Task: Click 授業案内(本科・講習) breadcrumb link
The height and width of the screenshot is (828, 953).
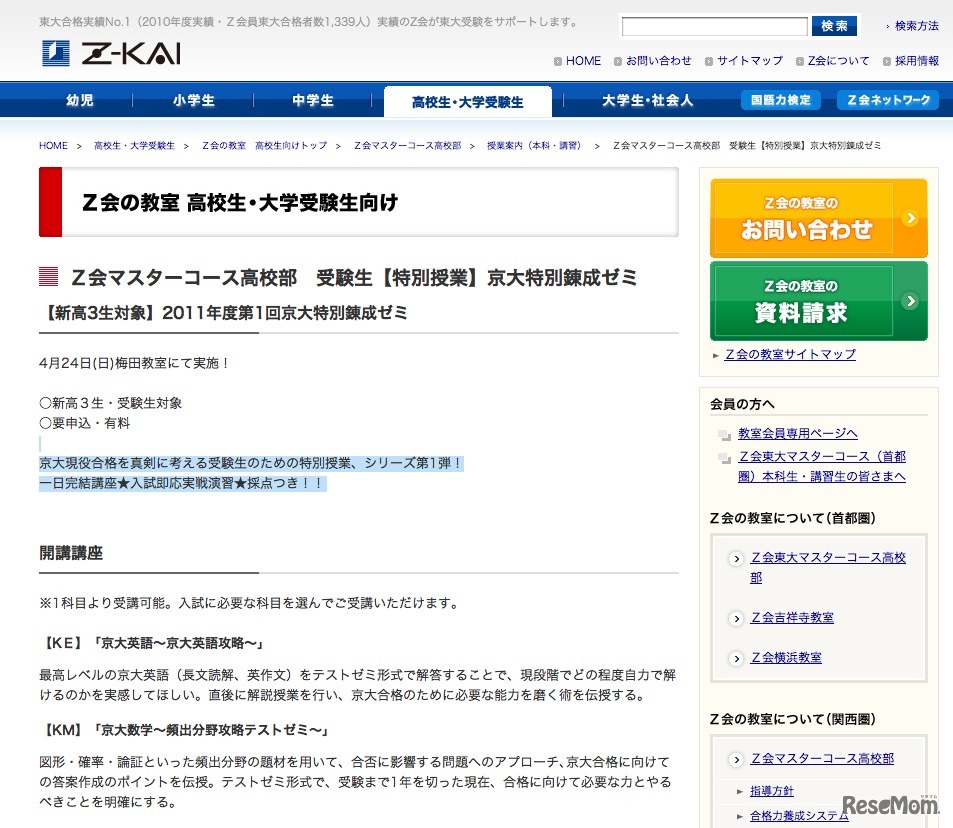Action: 534,146
